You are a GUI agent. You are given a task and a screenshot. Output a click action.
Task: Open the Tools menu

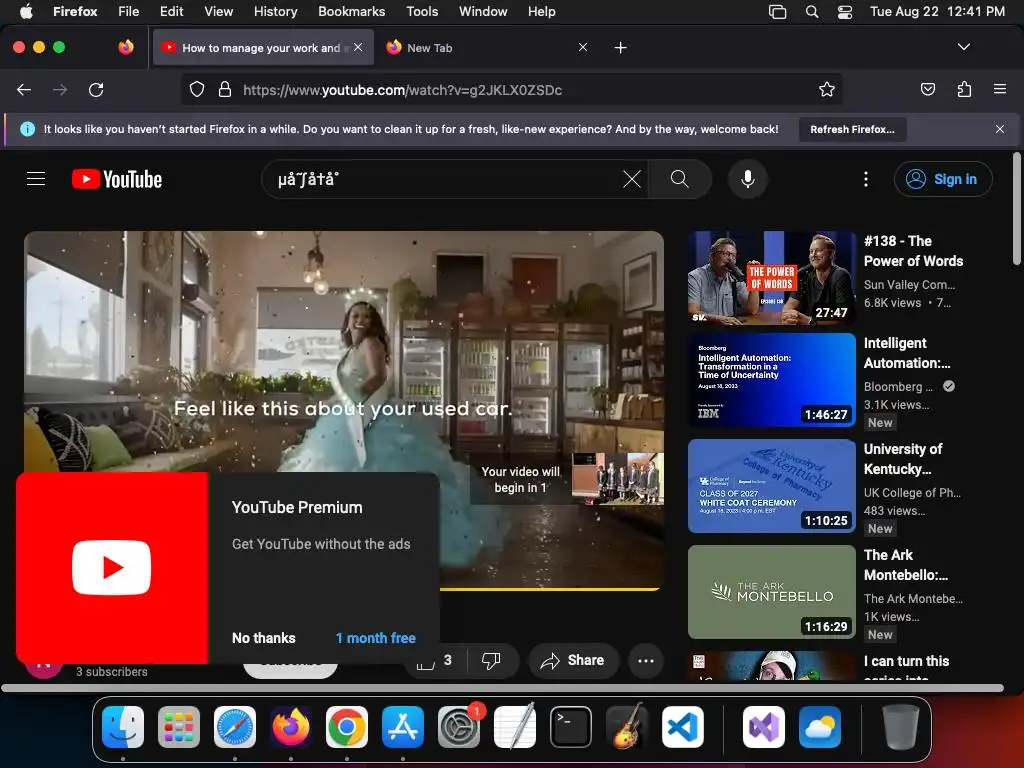pos(422,11)
